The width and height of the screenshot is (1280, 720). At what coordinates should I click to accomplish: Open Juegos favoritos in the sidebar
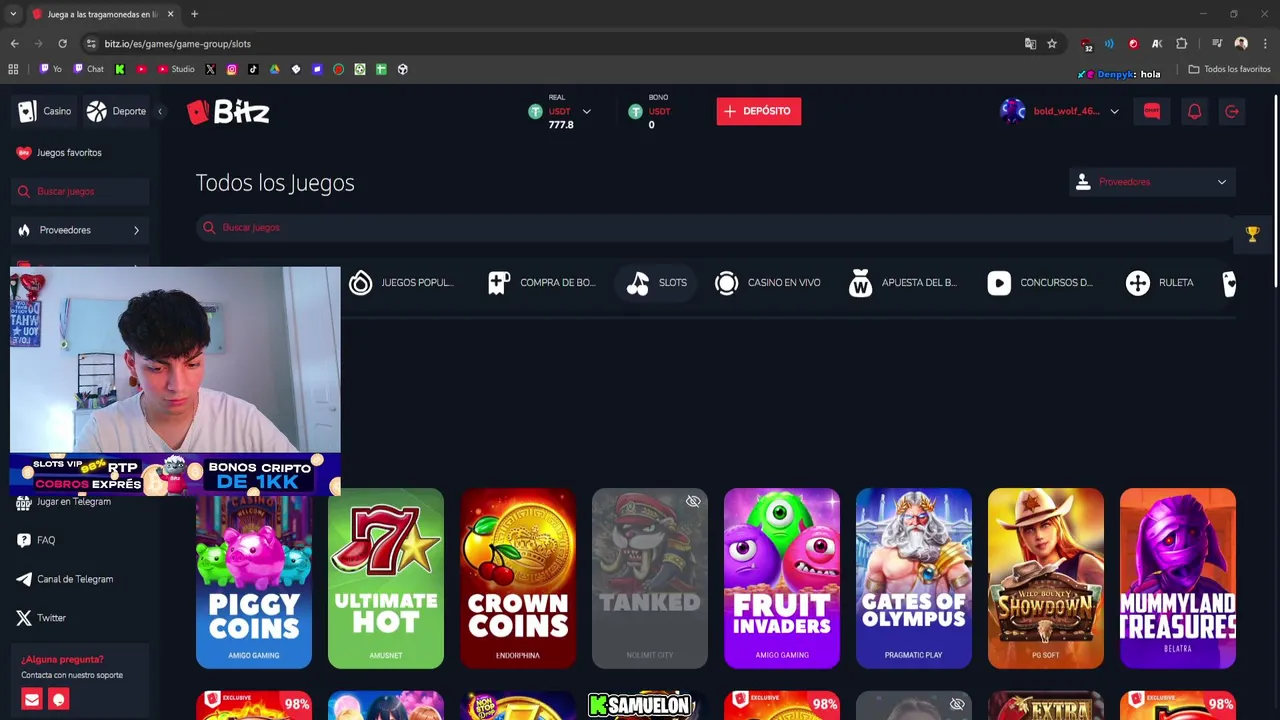[x=60, y=152]
